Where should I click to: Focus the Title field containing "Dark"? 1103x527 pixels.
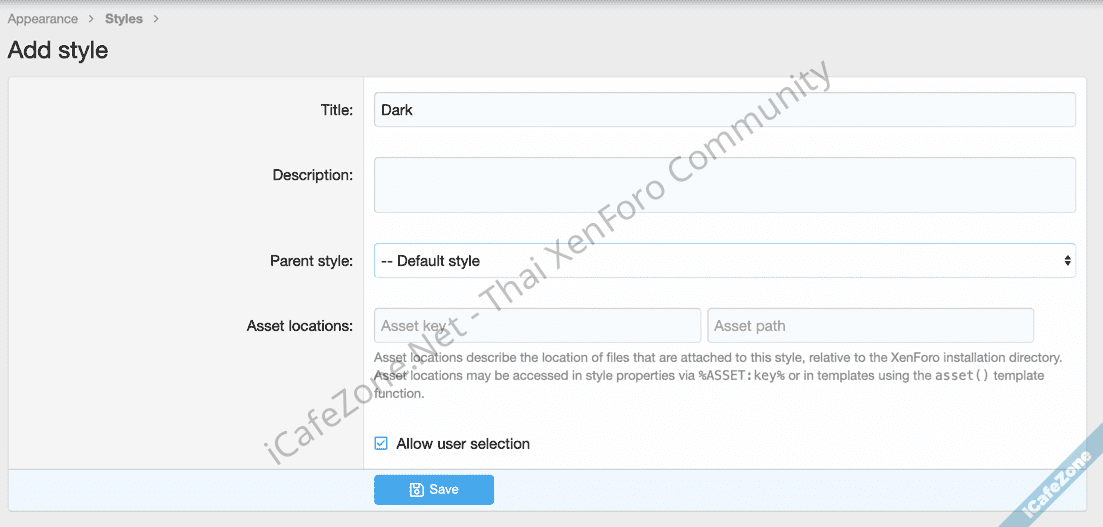pos(724,110)
